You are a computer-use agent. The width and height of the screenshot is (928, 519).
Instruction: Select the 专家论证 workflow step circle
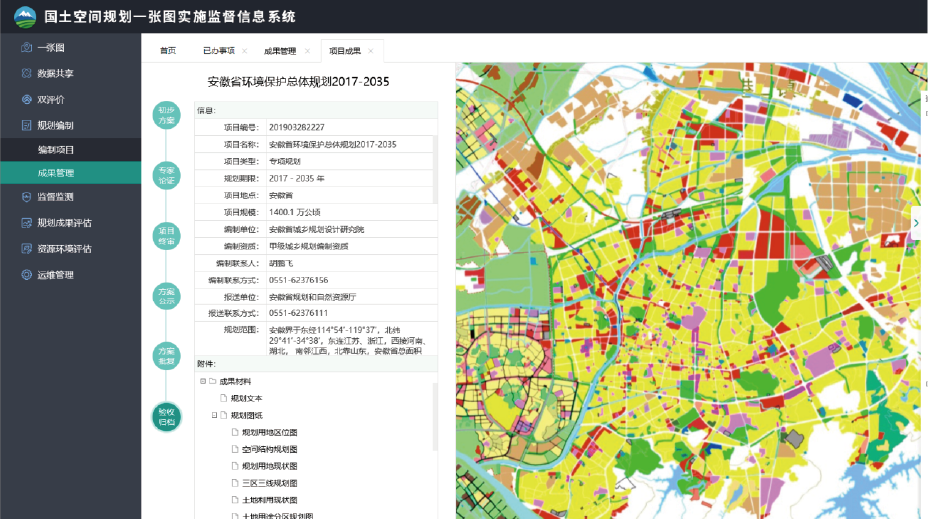pyautogui.click(x=166, y=175)
